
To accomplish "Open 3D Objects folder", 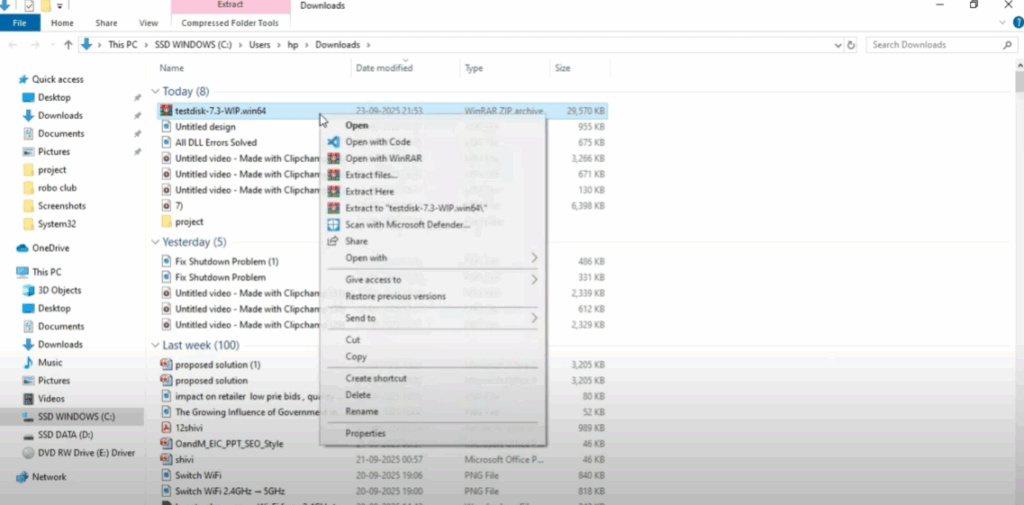I will pos(52,290).
